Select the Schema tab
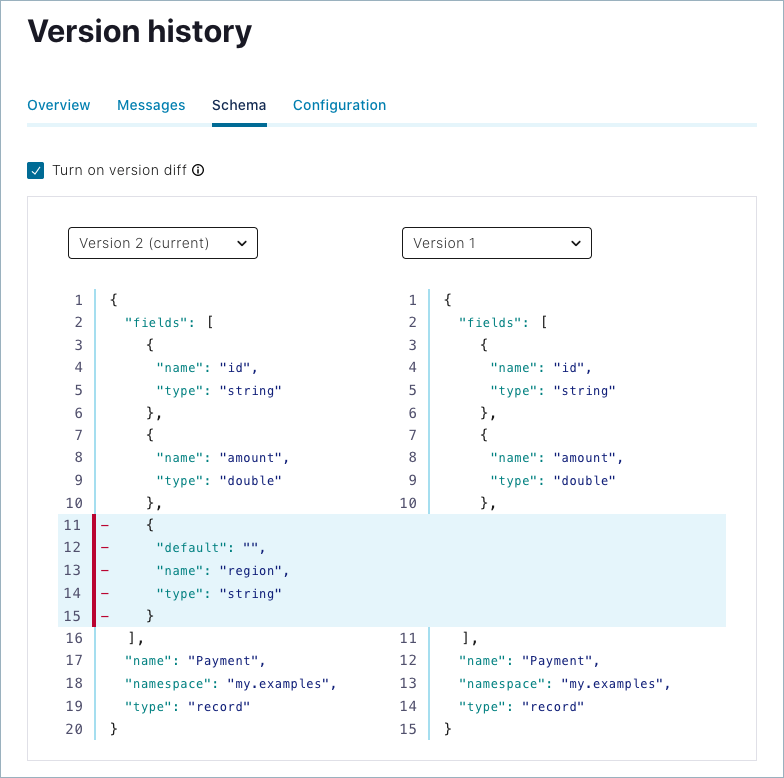 click(x=239, y=105)
